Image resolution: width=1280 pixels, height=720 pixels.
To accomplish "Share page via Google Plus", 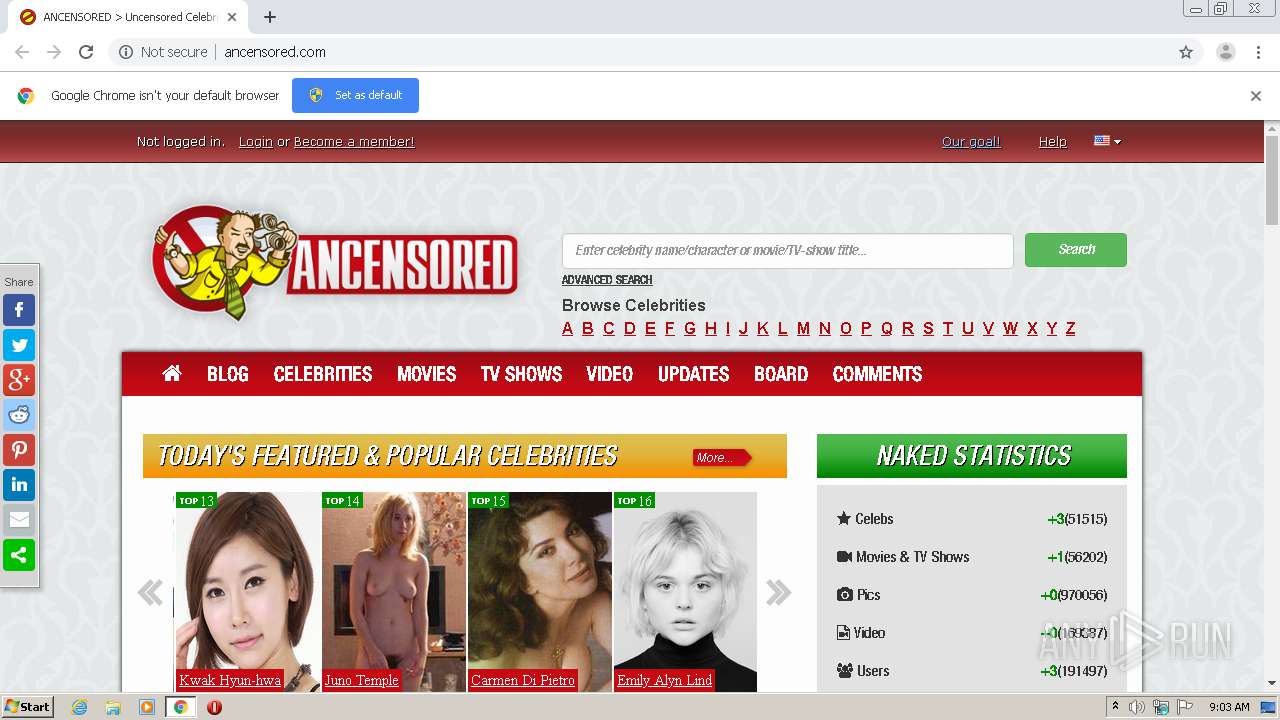I will [19, 380].
